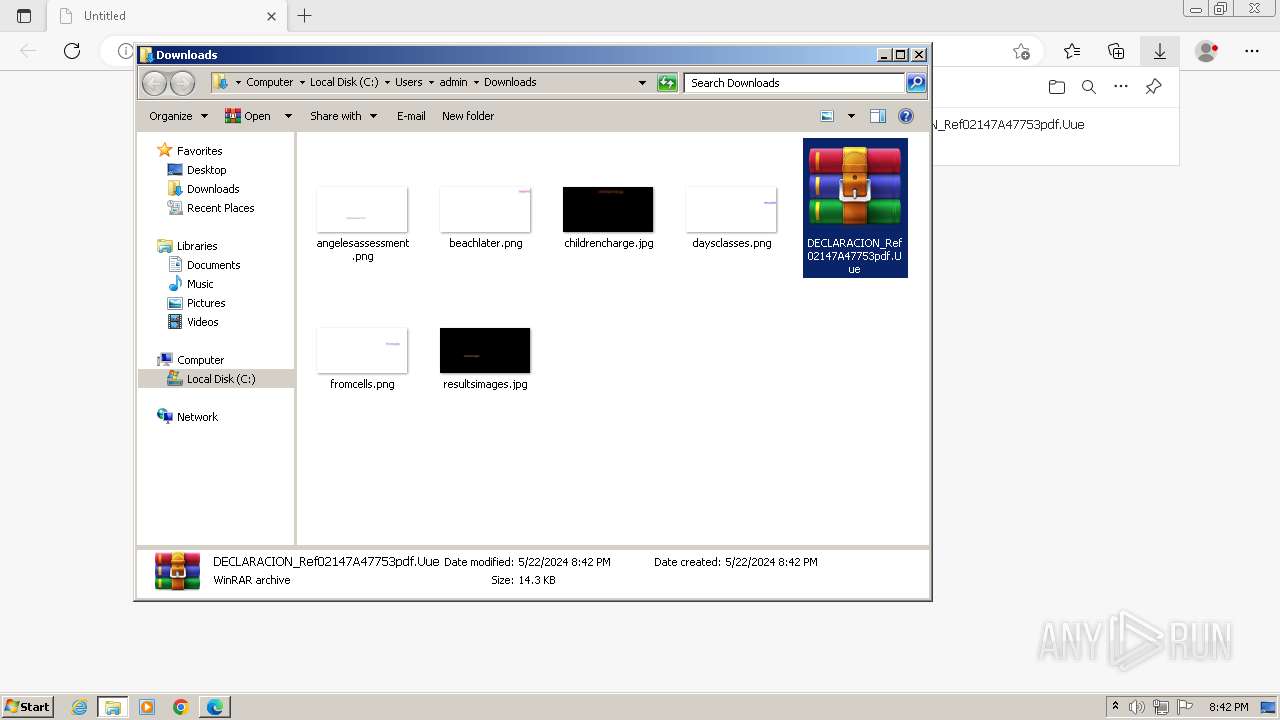Click the search magnifier in Downloads

[x=916, y=83]
